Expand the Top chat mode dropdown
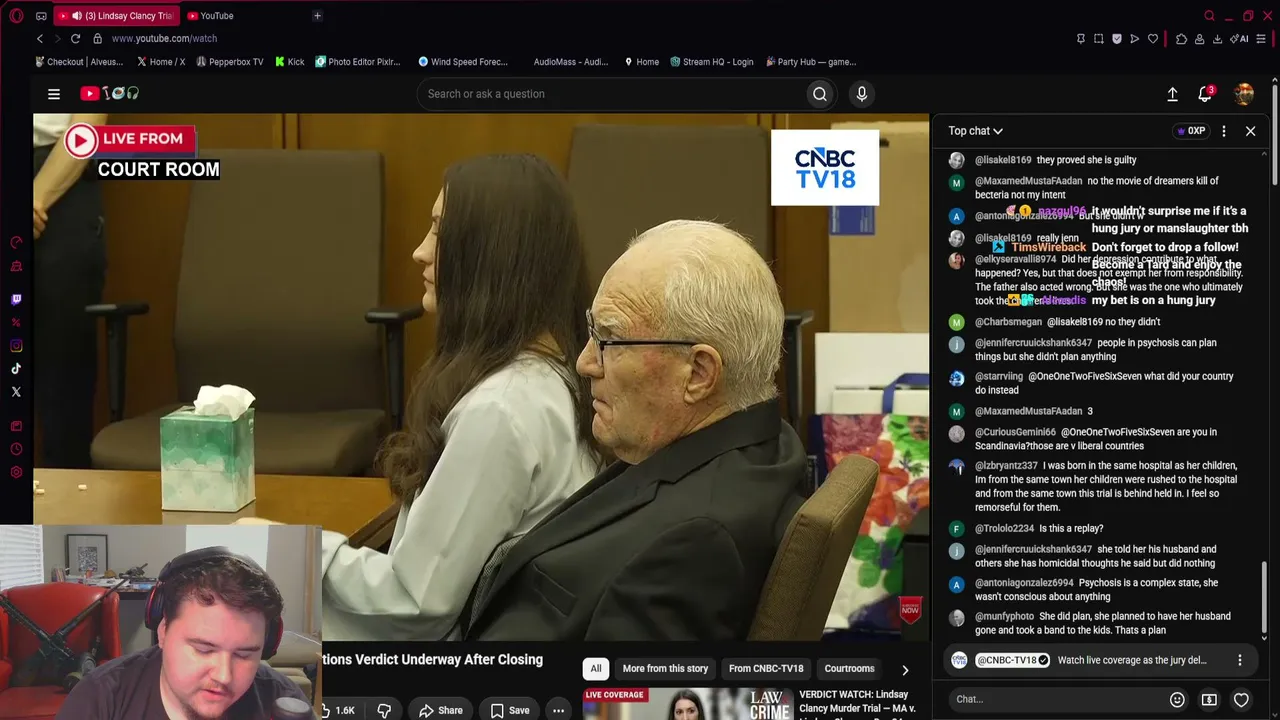 pyautogui.click(x=975, y=131)
